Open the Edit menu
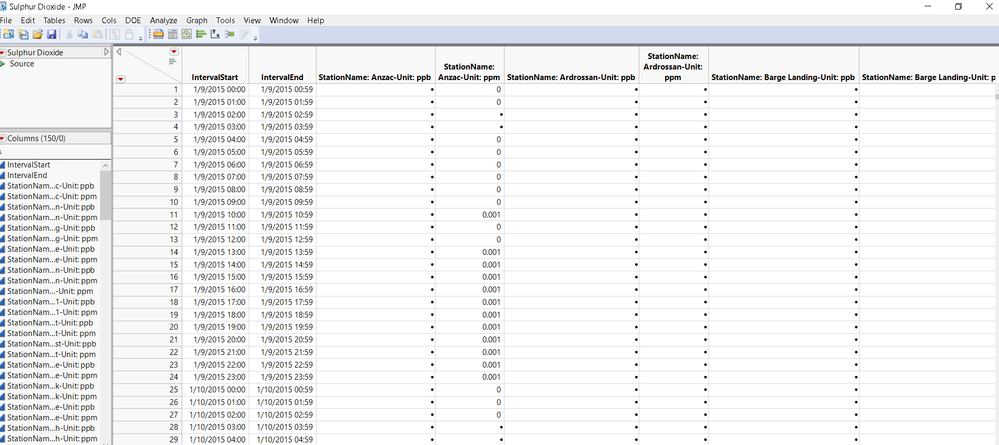This screenshot has height=445, width=999. pyautogui.click(x=27, y=20)
